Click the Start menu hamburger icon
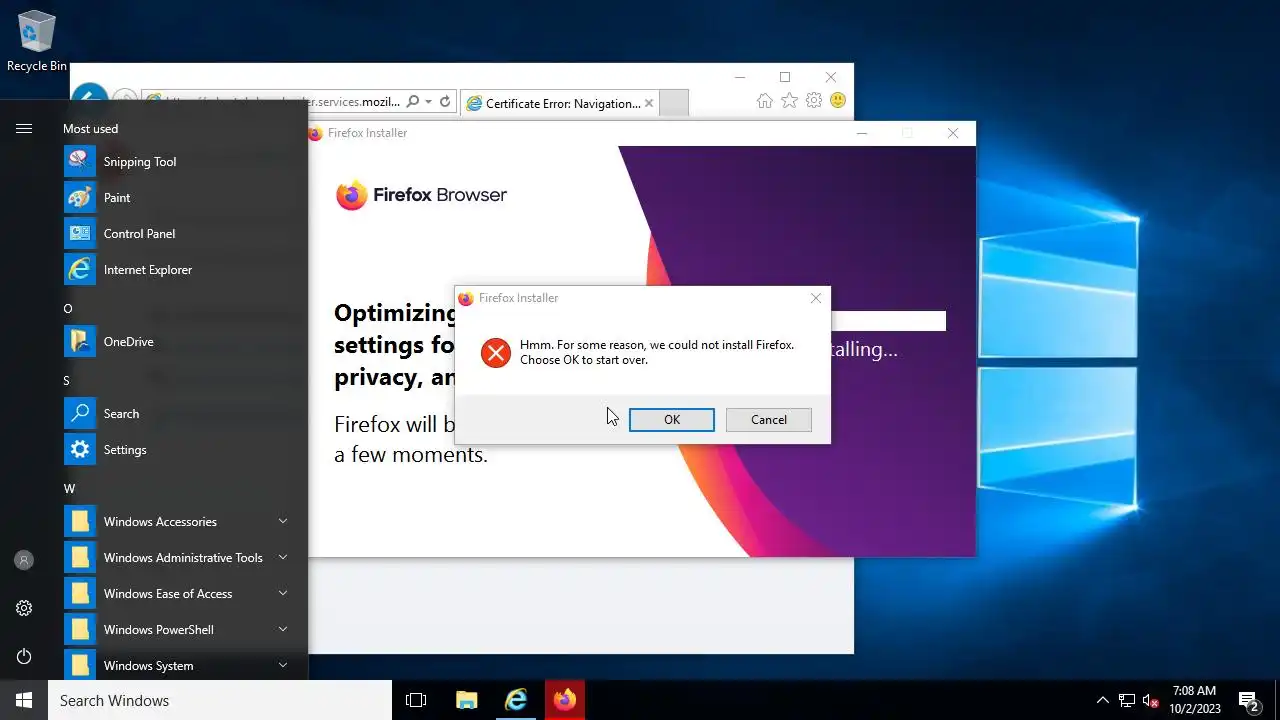Screen dimensions: 1280x720 pyautogui.click(x=24, y=128)
